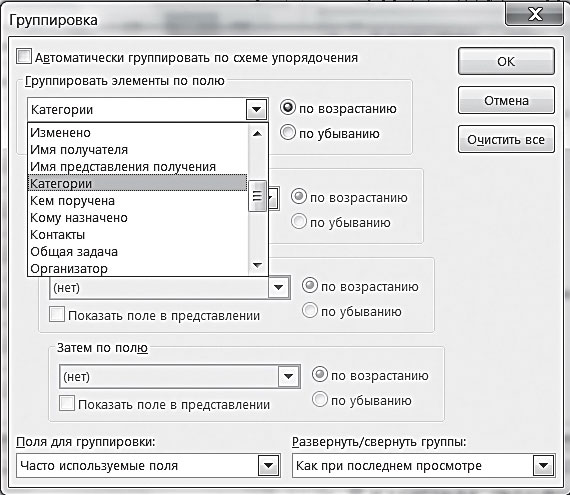This screenshot has height=495, width=570.
Task: Open the last Затем по полю (нет) dropdown
Action: coord(289,377)
